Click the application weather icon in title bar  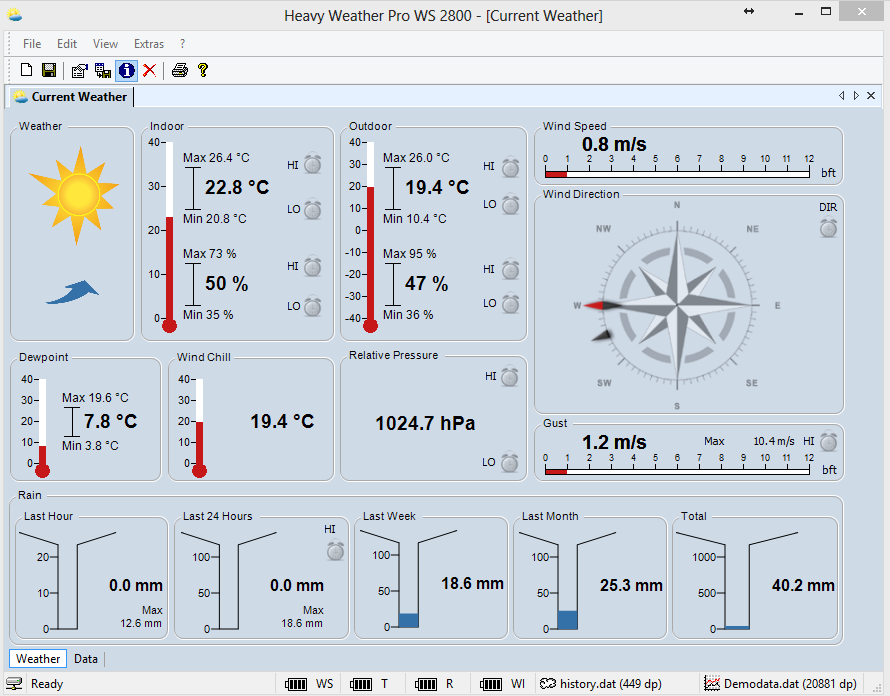[15, 15]
